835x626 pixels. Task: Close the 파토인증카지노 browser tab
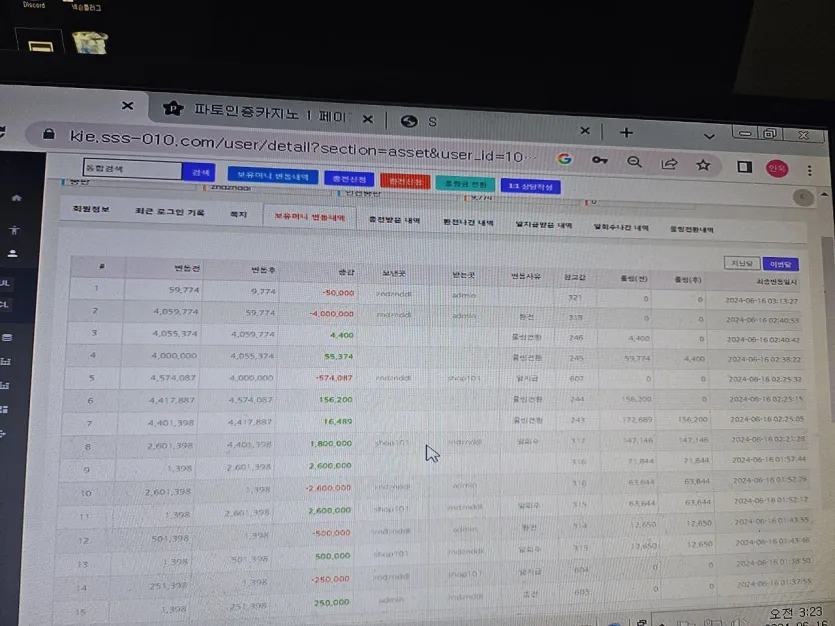(367, 119)
